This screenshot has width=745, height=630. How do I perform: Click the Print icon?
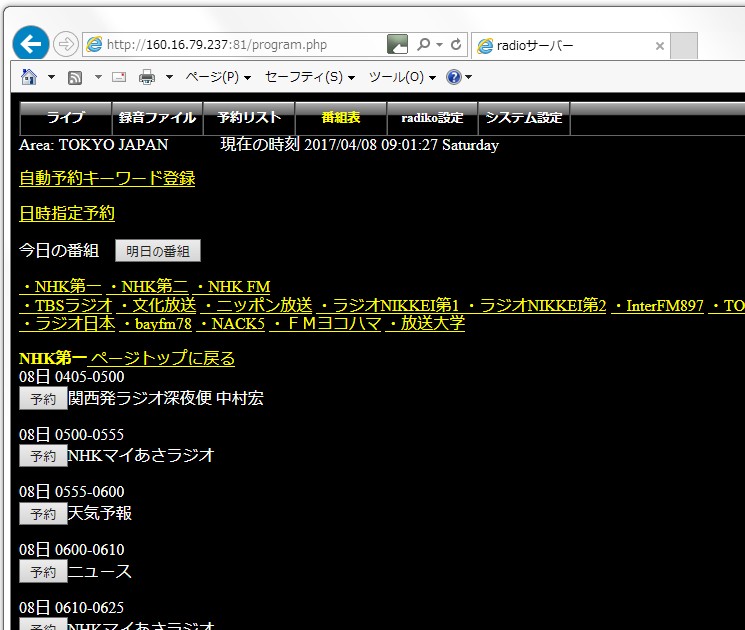click(147, 77)
